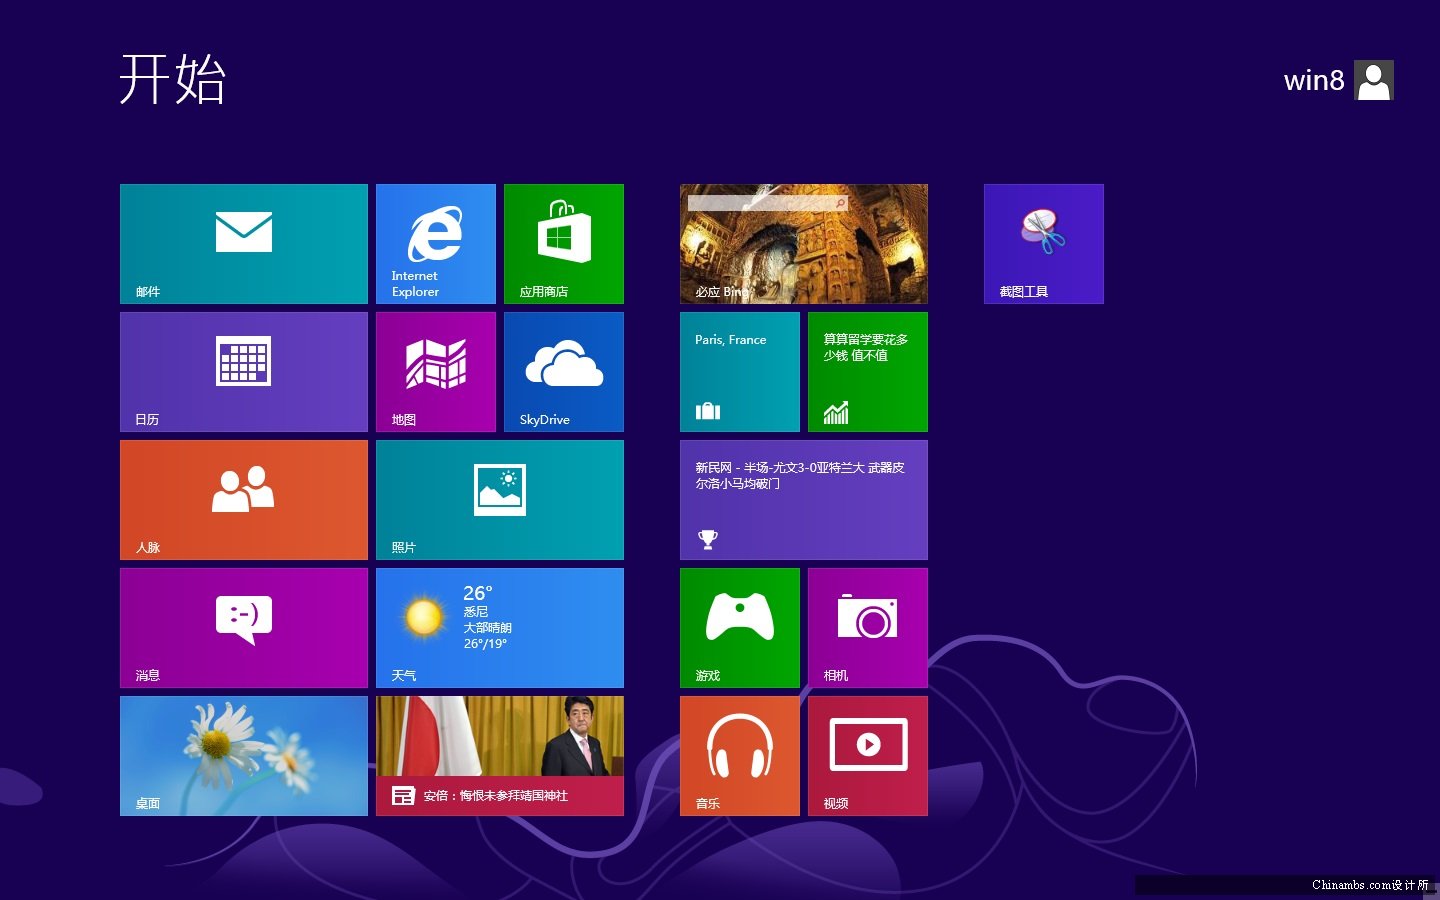The image size is (1440, 900).
Task: Open the 人脉 People app
Action: [x=243, y=499]
